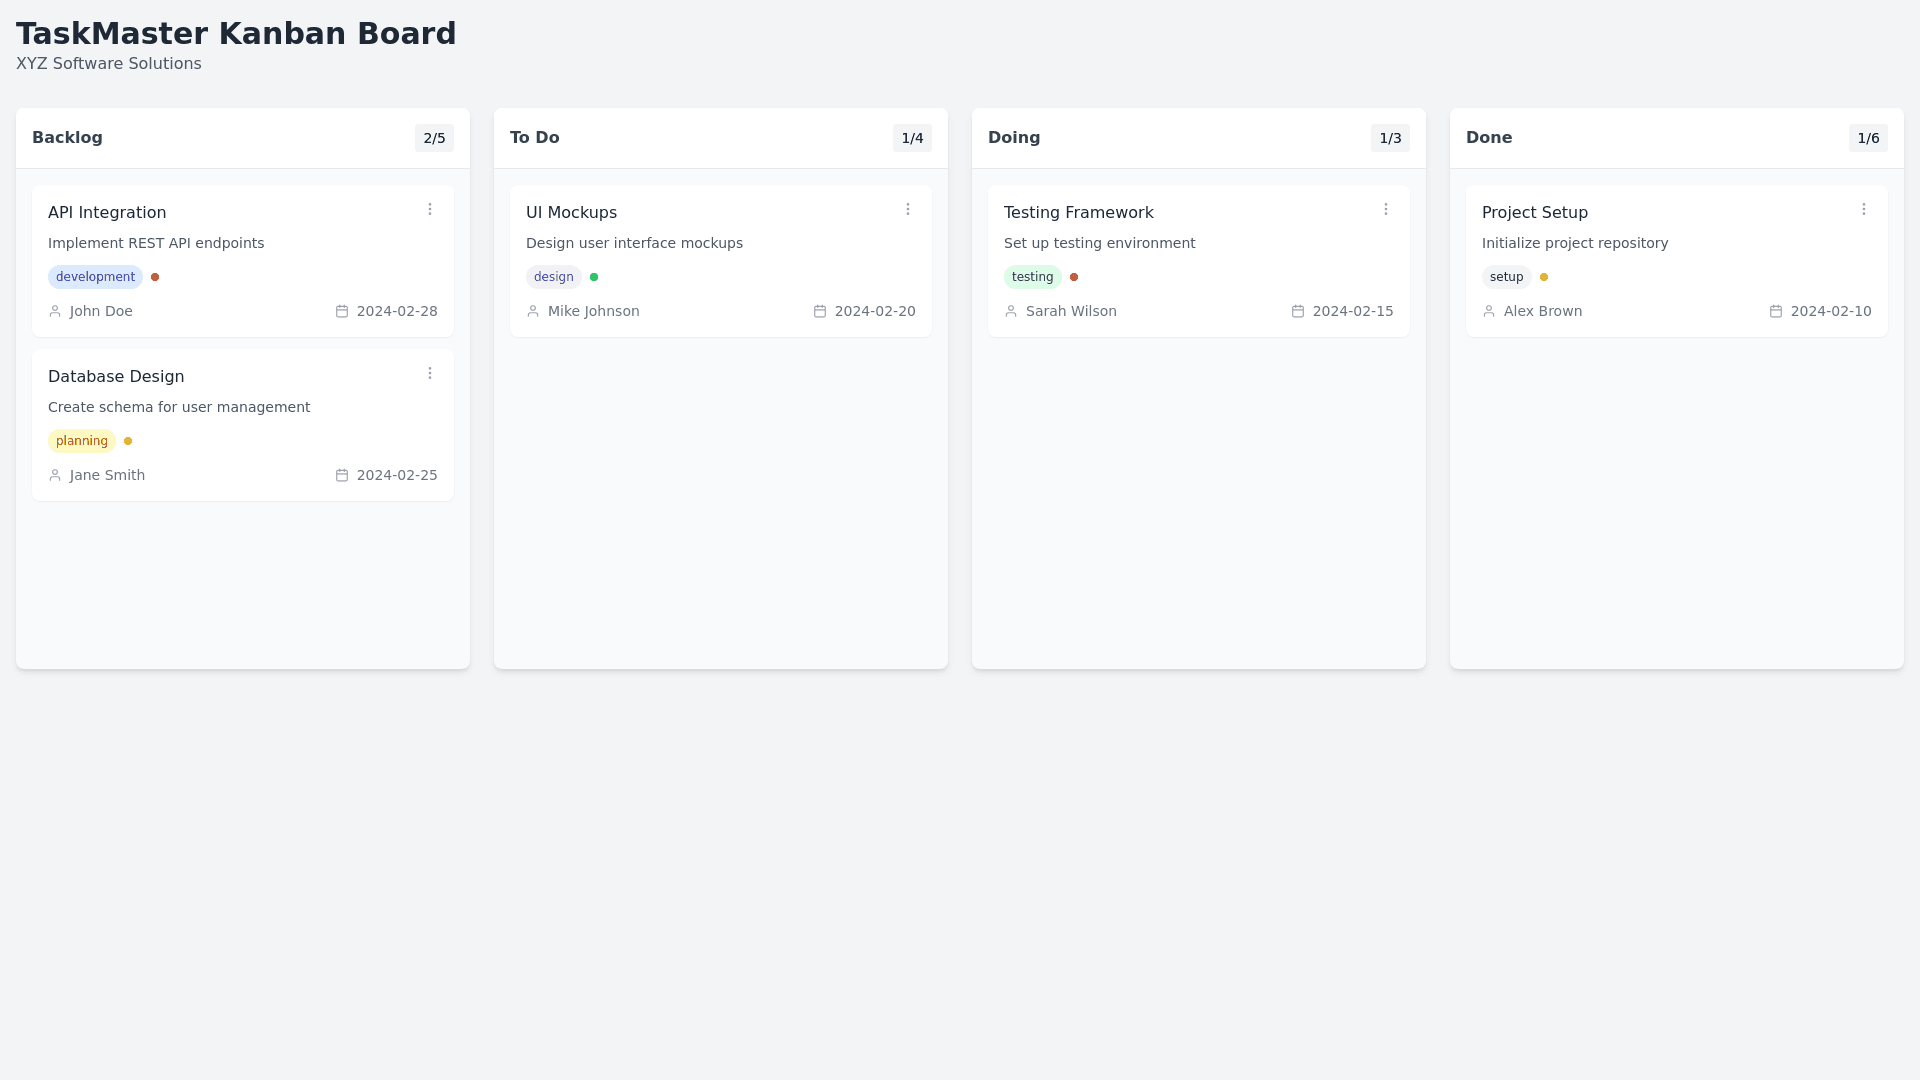Click the planning tag label
The height and width of the screenshot is (1080, 1920).
click(82, 441)
